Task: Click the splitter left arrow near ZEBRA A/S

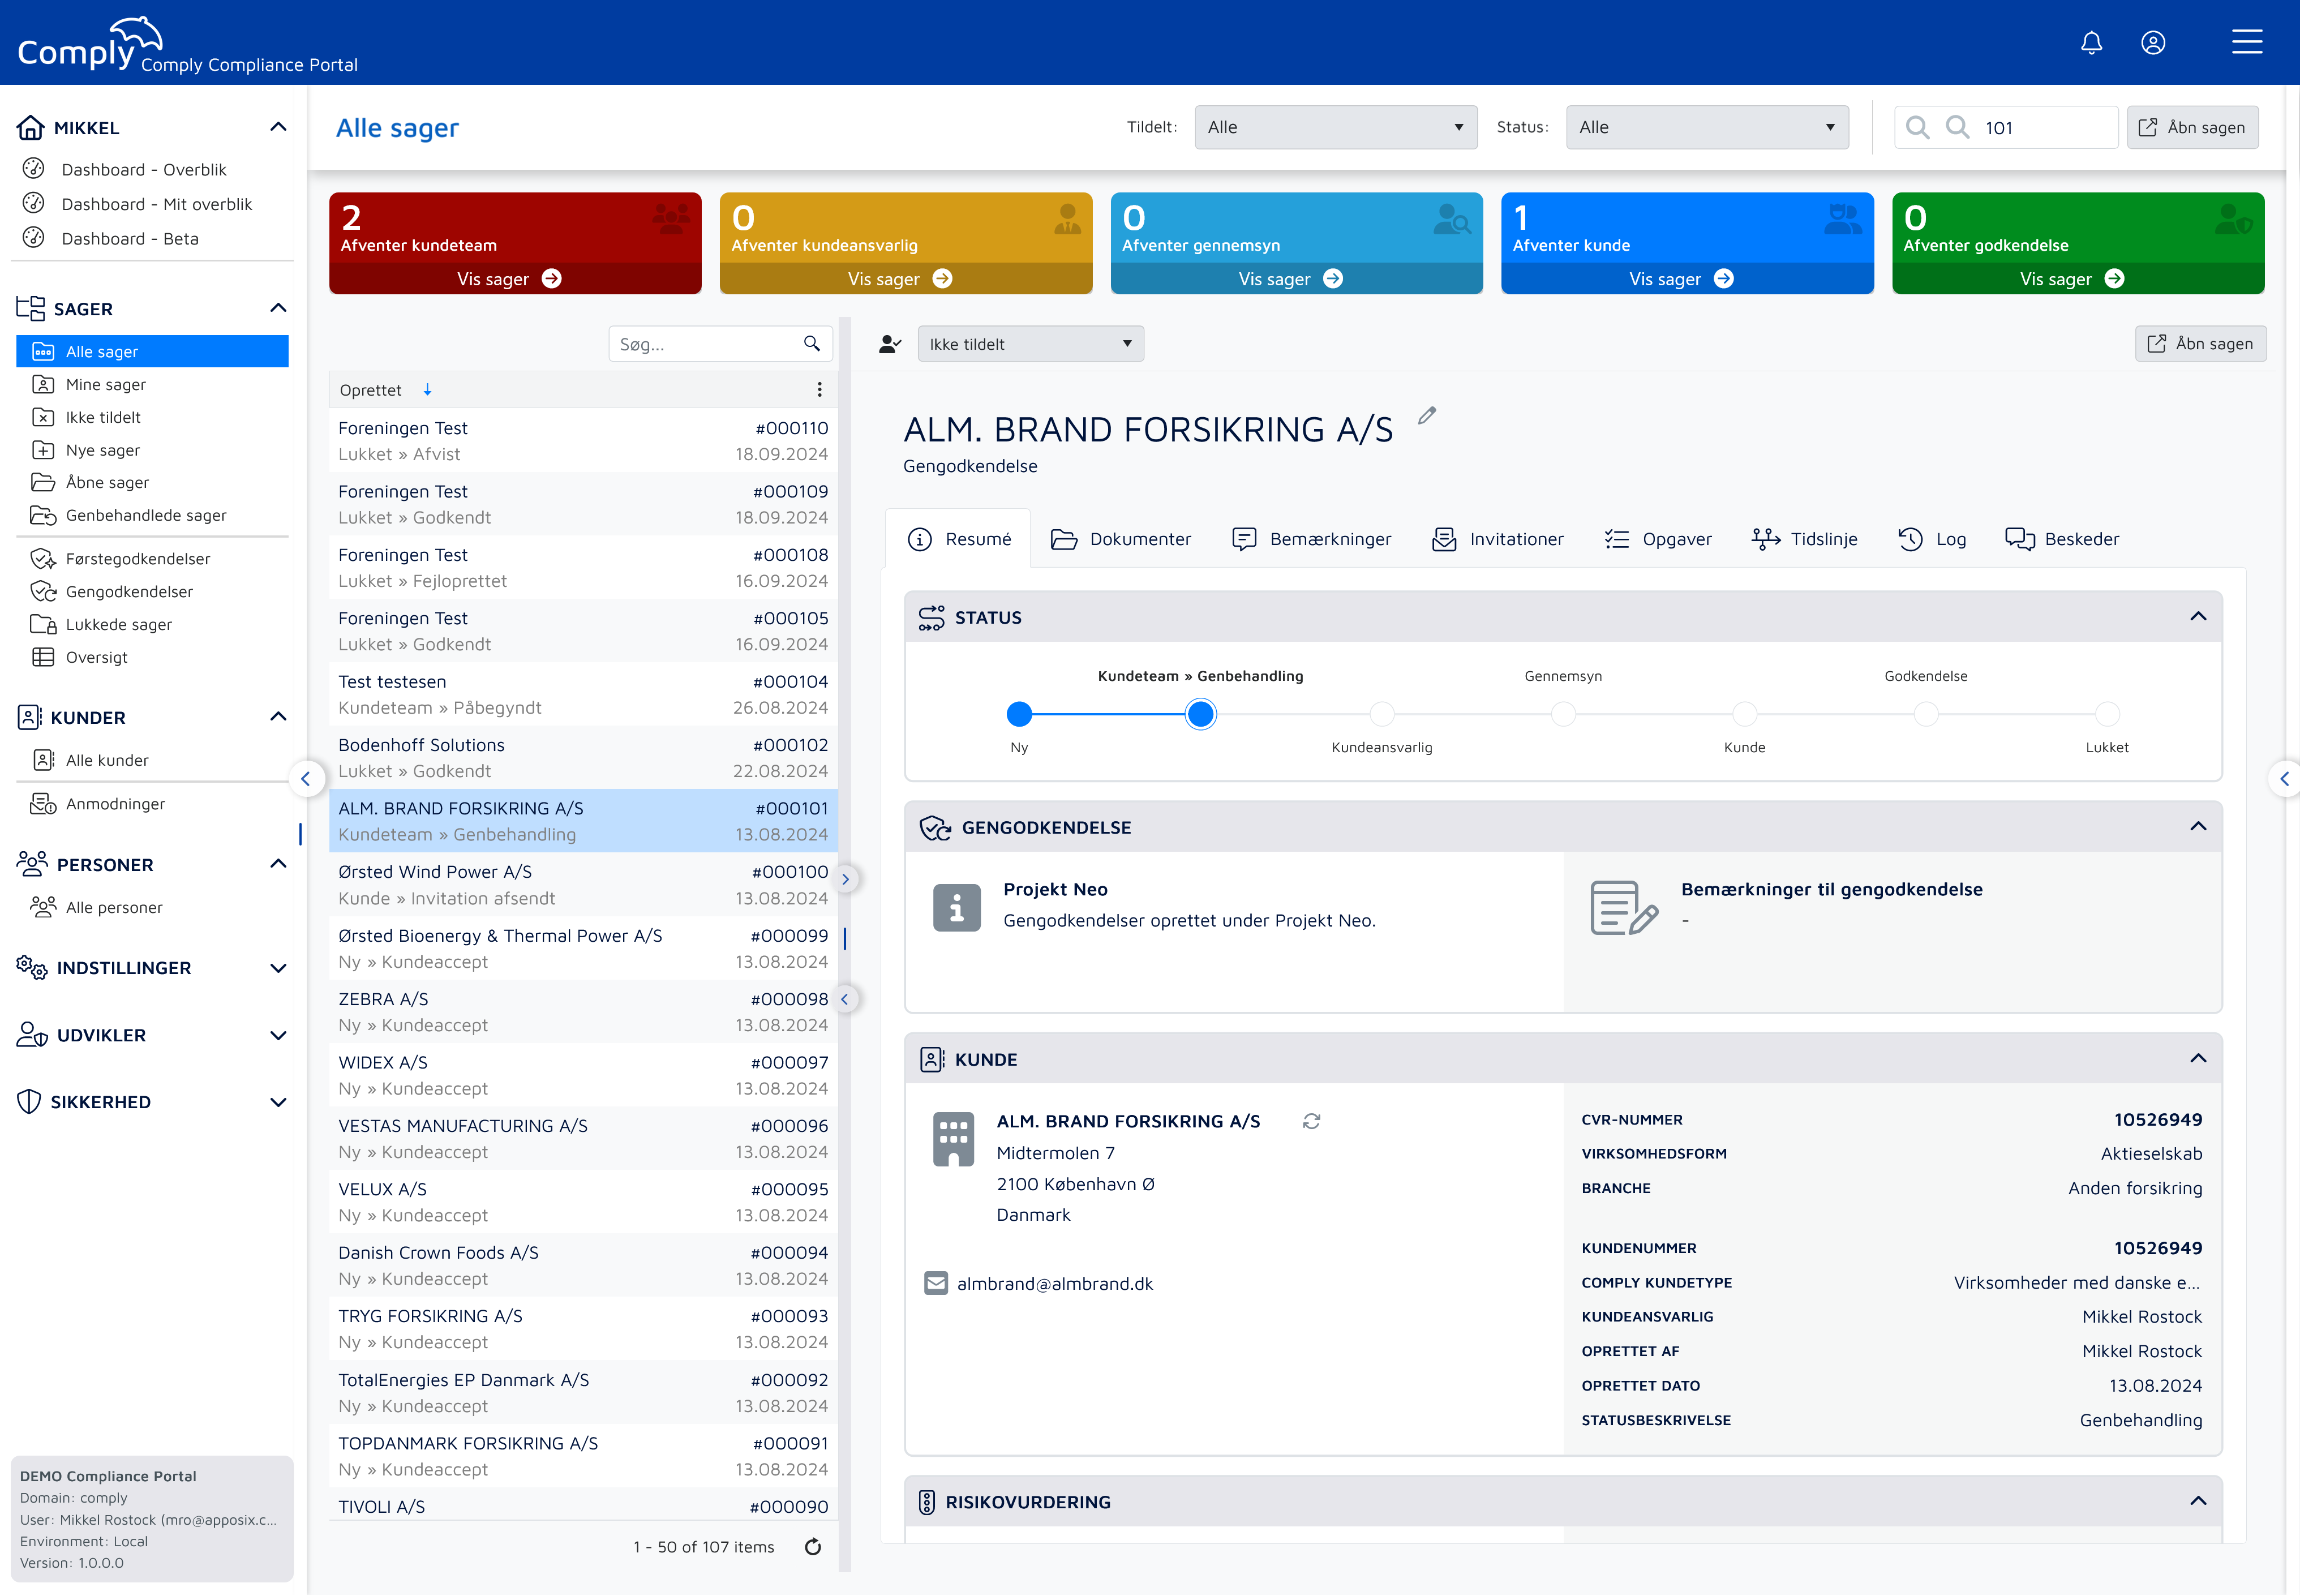Action: [x=845, y=999]
